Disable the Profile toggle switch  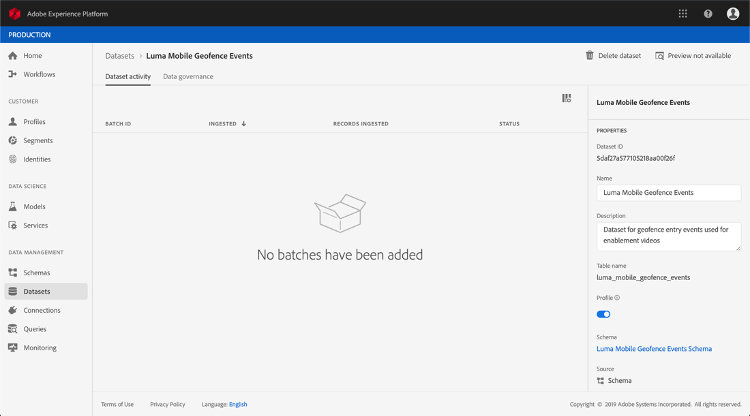603,314
